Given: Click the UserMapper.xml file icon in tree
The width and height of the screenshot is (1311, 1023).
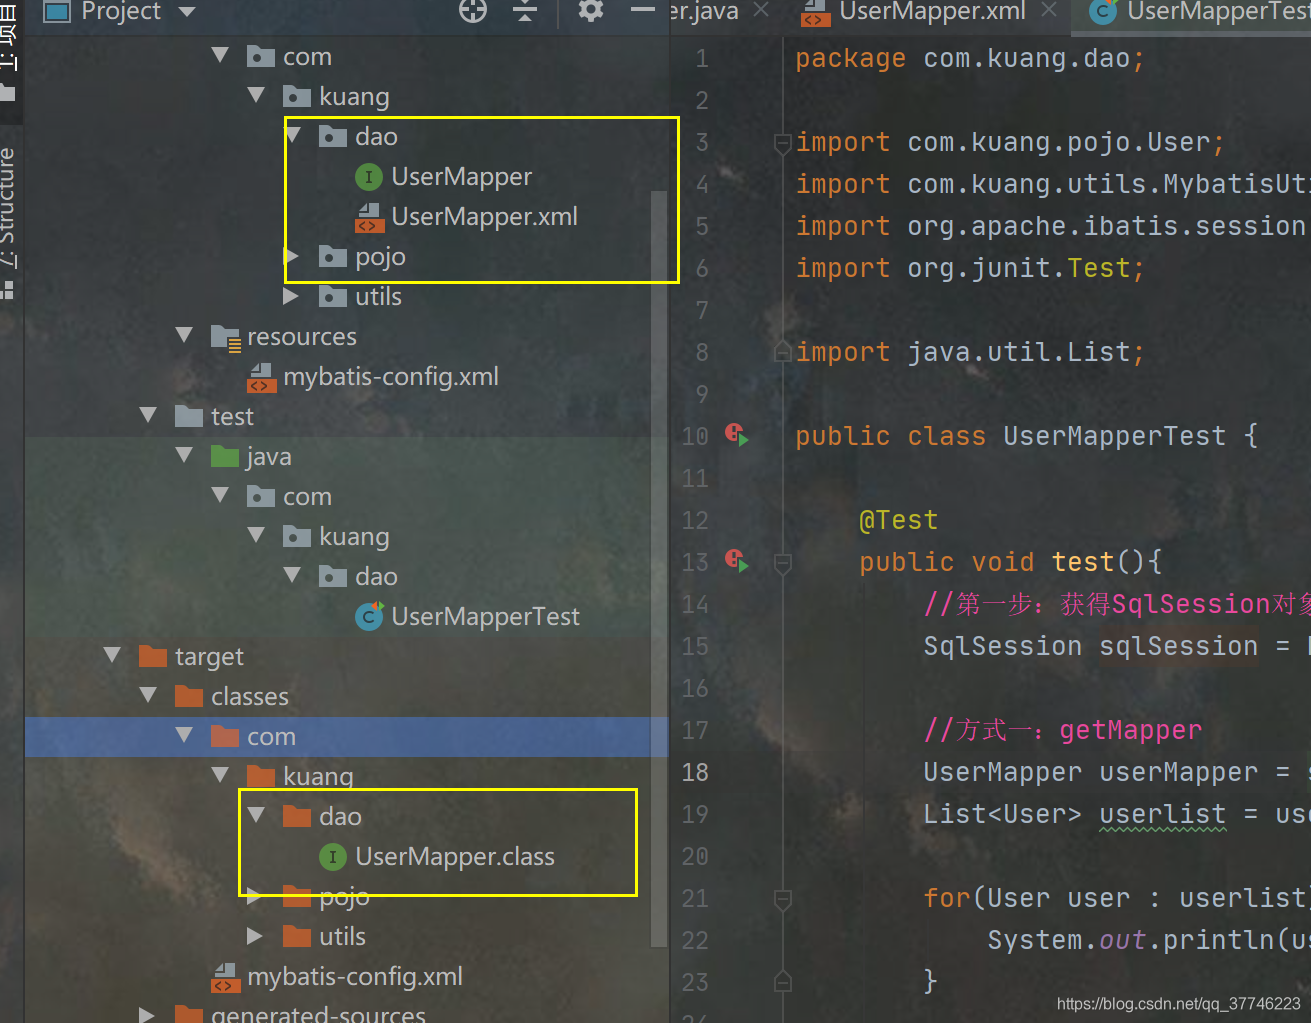Looking at the screenshot, I should (369, 217).
